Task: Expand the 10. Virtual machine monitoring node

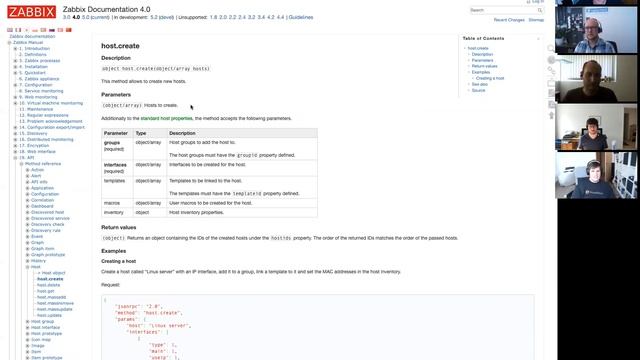Action: (x=16, y=103)
